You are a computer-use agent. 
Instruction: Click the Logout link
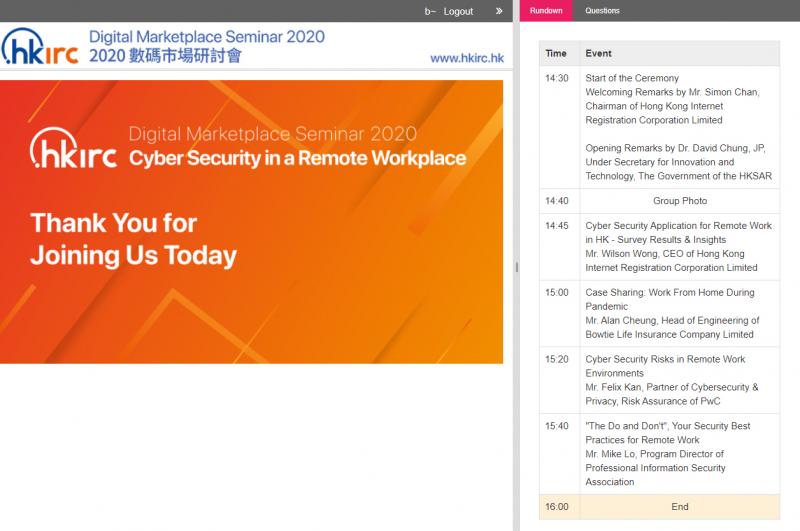click(458, 11)
